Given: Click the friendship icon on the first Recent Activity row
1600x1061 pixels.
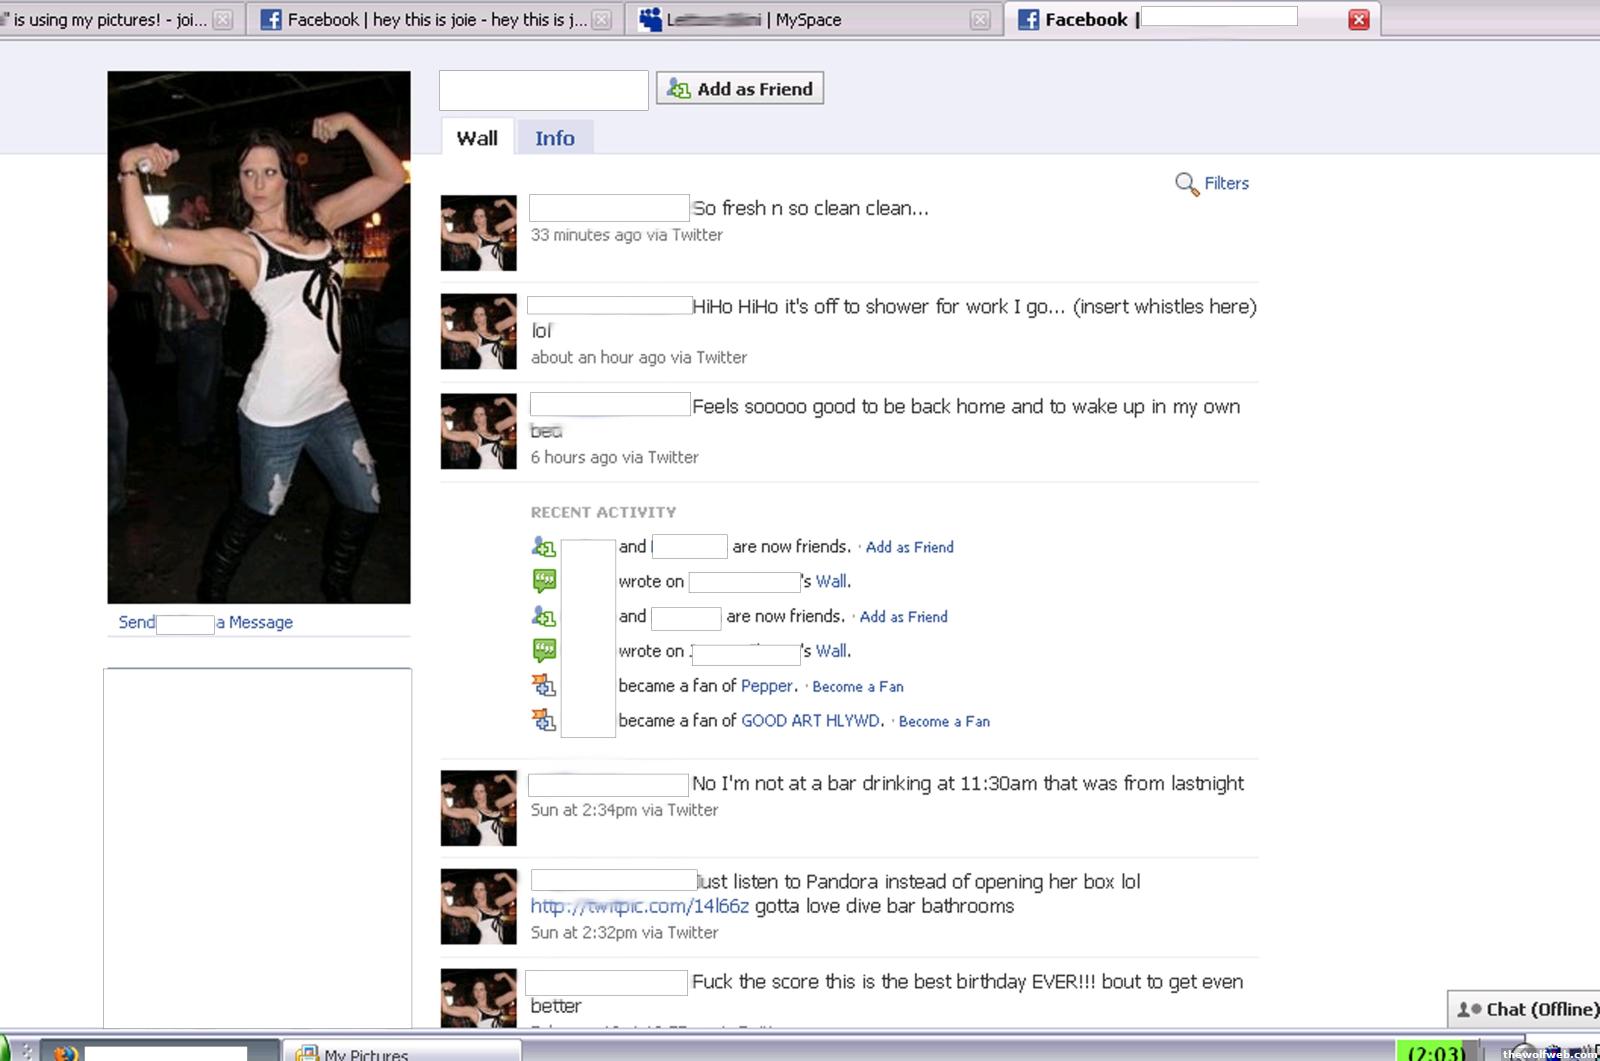Looking at the screenshot, I should point(544,547).
